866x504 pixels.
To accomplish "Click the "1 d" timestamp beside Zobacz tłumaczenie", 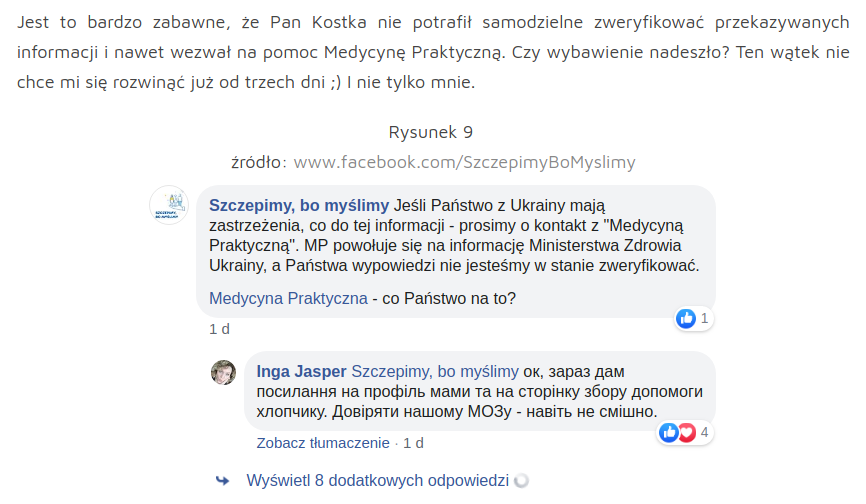I will pos(413,443).
